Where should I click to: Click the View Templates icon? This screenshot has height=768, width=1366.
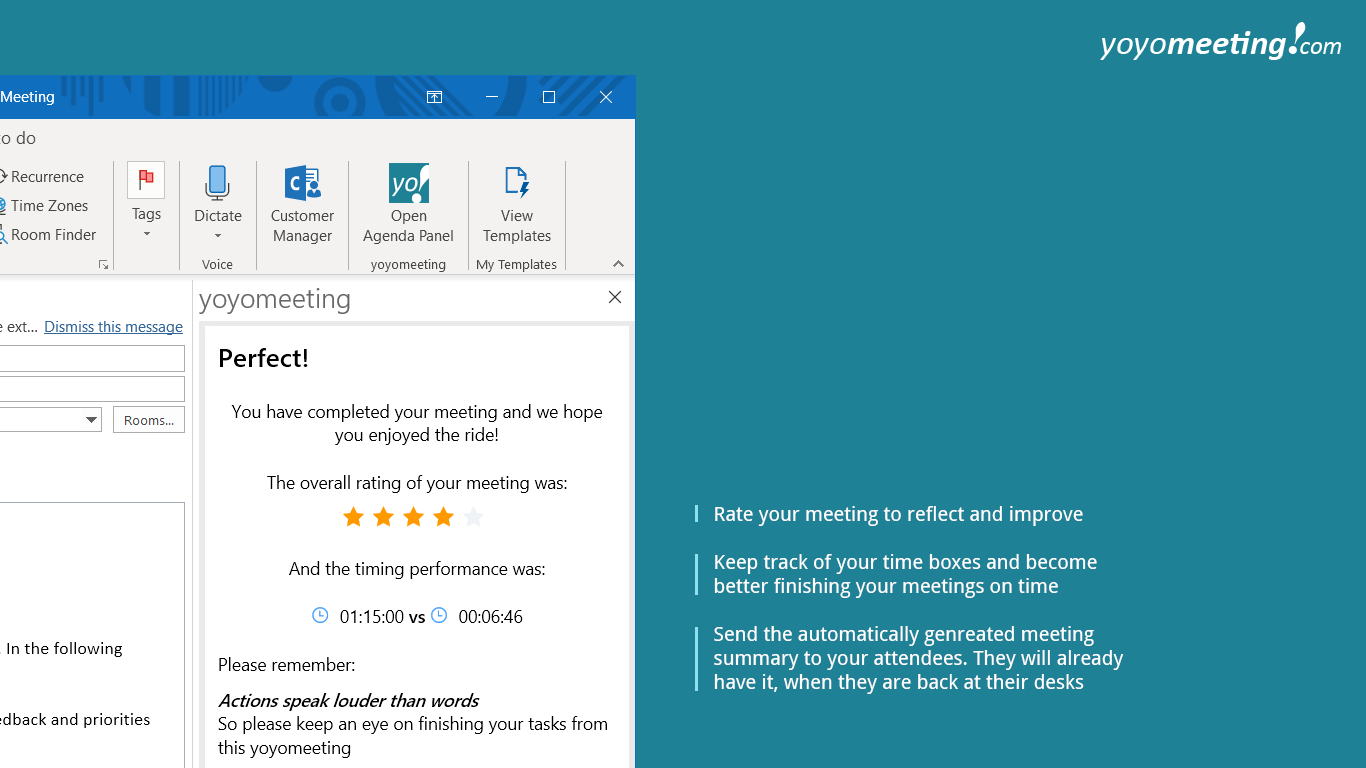(x=516, y=184)
